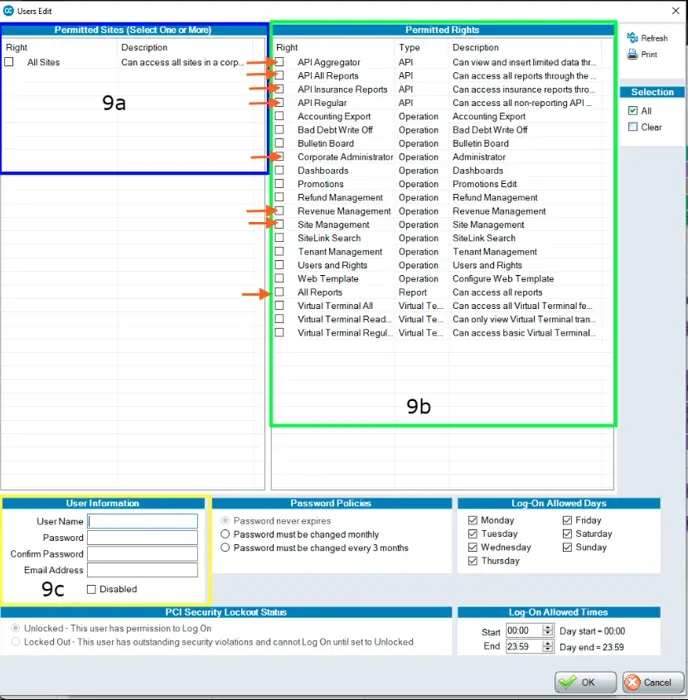Check the Disabled user checkbox

pyautogui.click(x=92, y=589)
